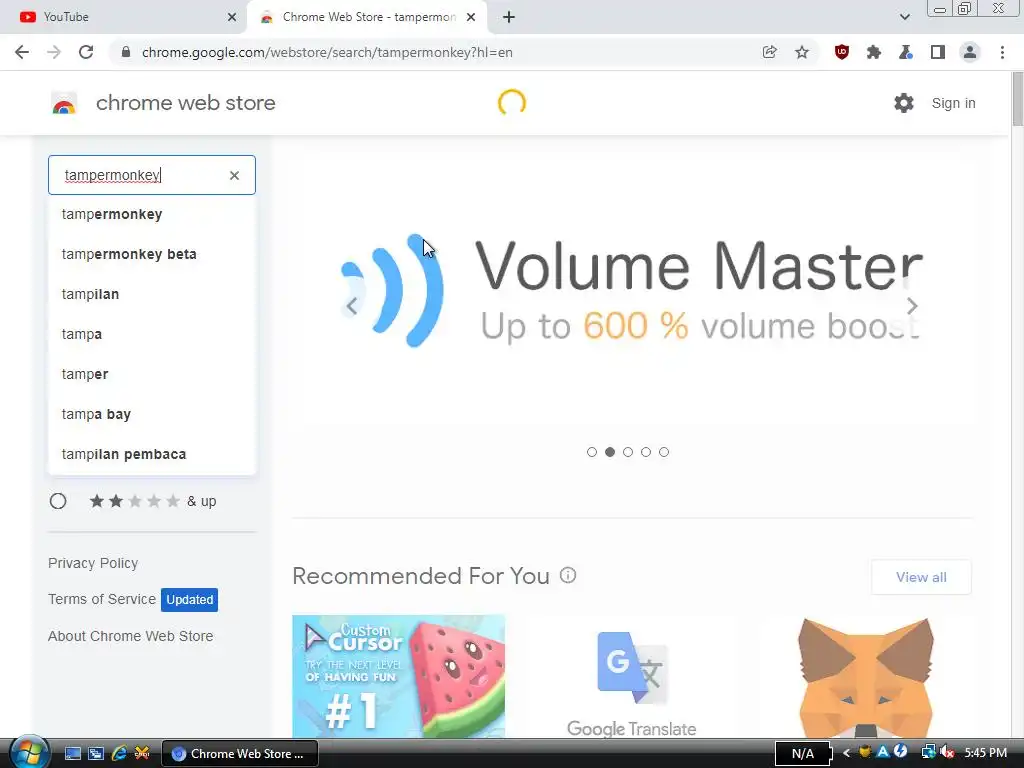The height and width of the screenshot is (768, 1024).
Task: Bookmark this page with the star
Action: tap(802, 52)
